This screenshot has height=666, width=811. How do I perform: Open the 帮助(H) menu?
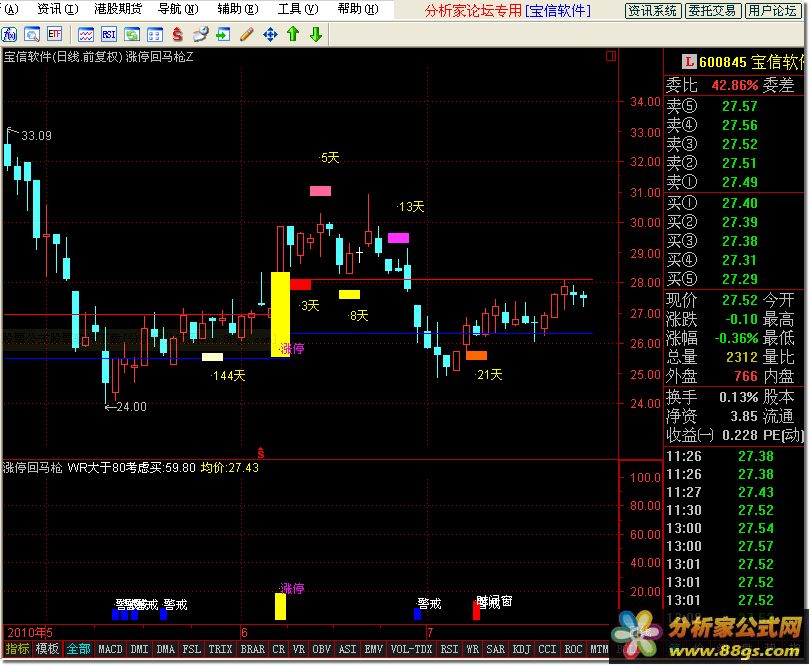pos(358,9)
